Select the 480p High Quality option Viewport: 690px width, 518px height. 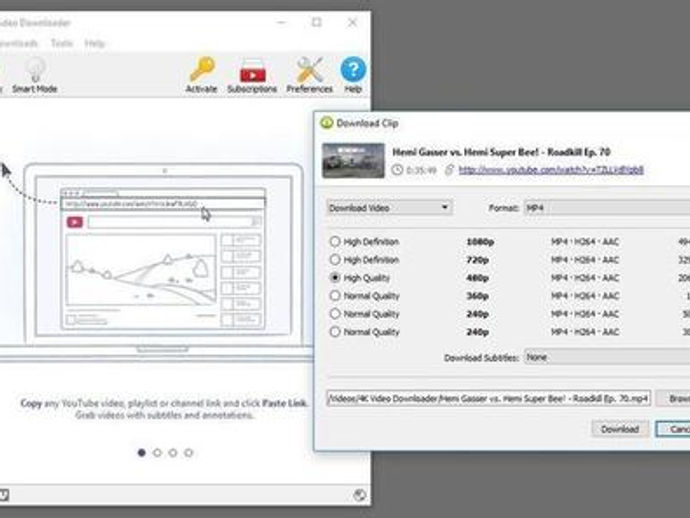pos(335,278)
